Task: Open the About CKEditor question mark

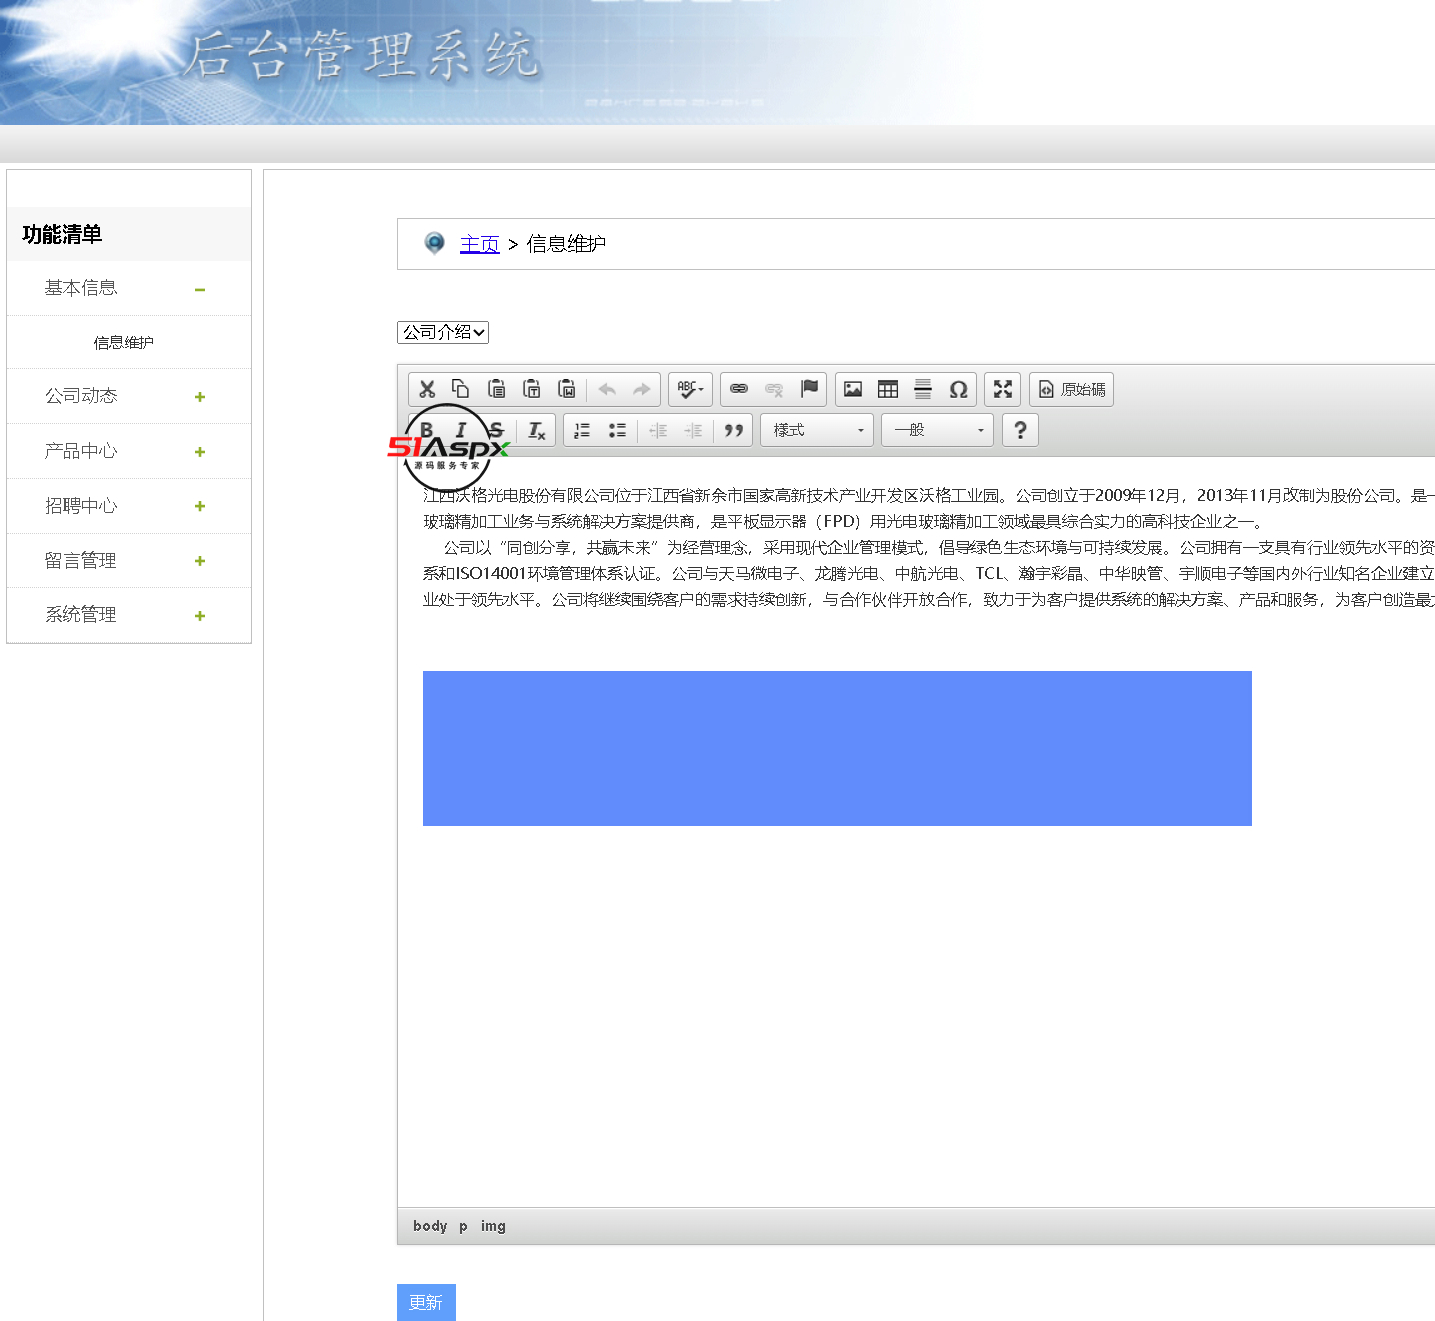Action: [x=1020, y=430]
